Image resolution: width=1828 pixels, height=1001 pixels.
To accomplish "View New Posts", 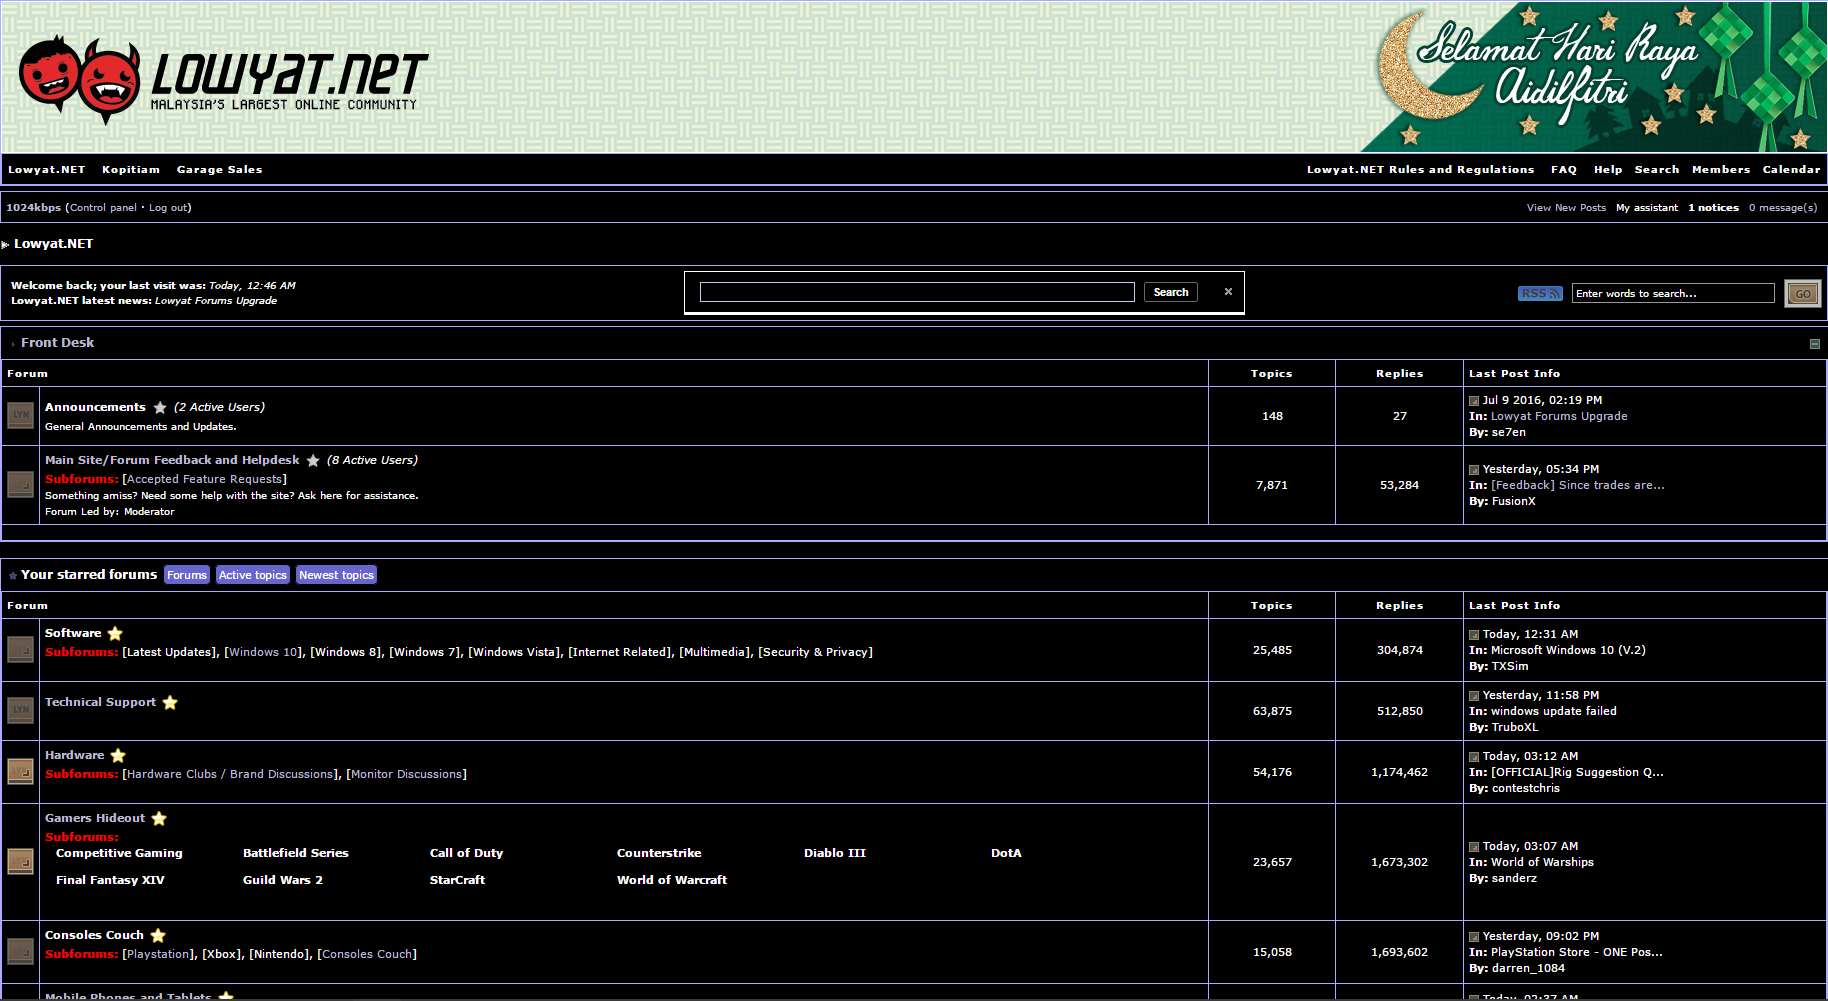I will [x=1566, y=208].
